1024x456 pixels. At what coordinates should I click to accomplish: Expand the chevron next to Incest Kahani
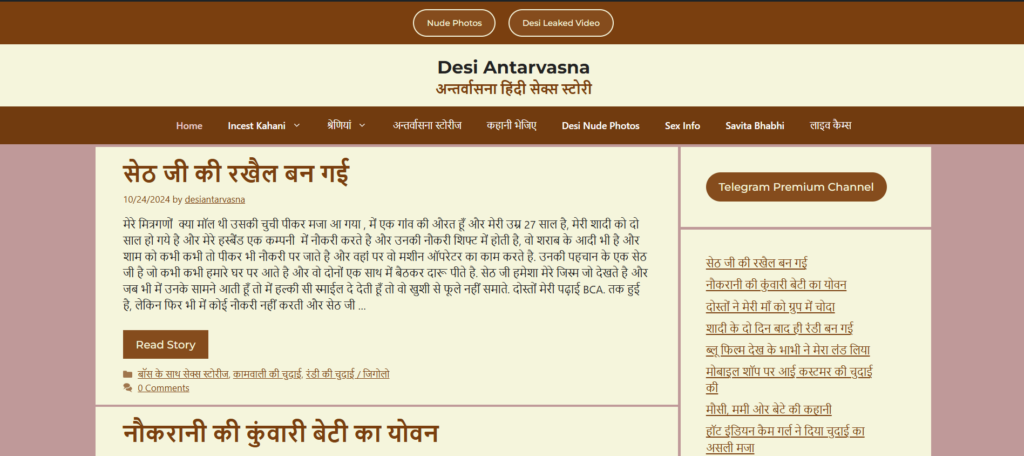point(296,126)
